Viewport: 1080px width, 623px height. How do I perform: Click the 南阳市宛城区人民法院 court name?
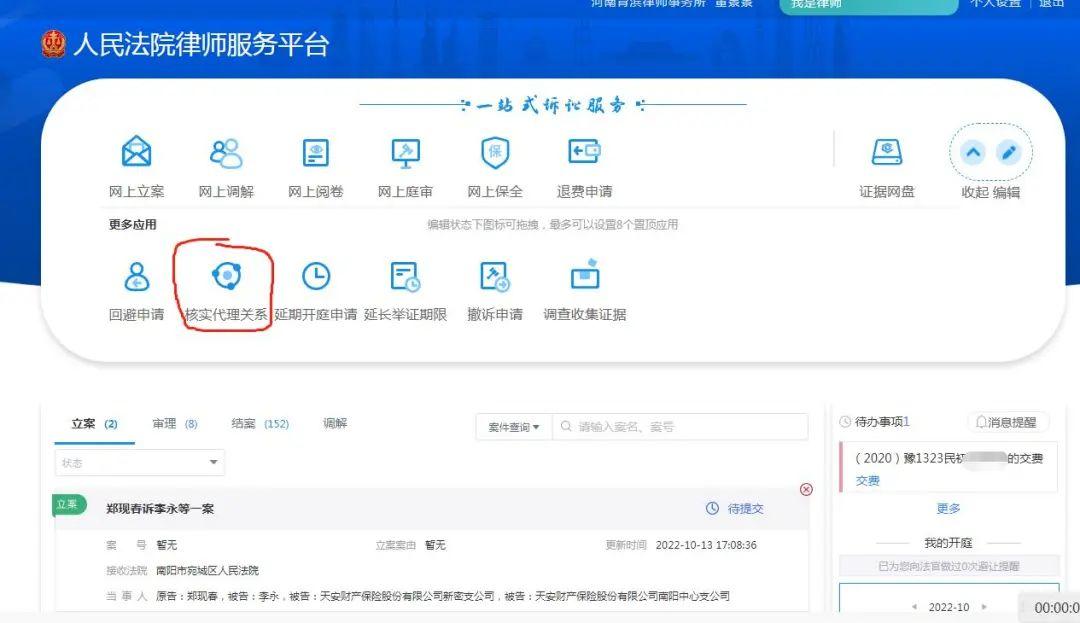pos(207,570)
